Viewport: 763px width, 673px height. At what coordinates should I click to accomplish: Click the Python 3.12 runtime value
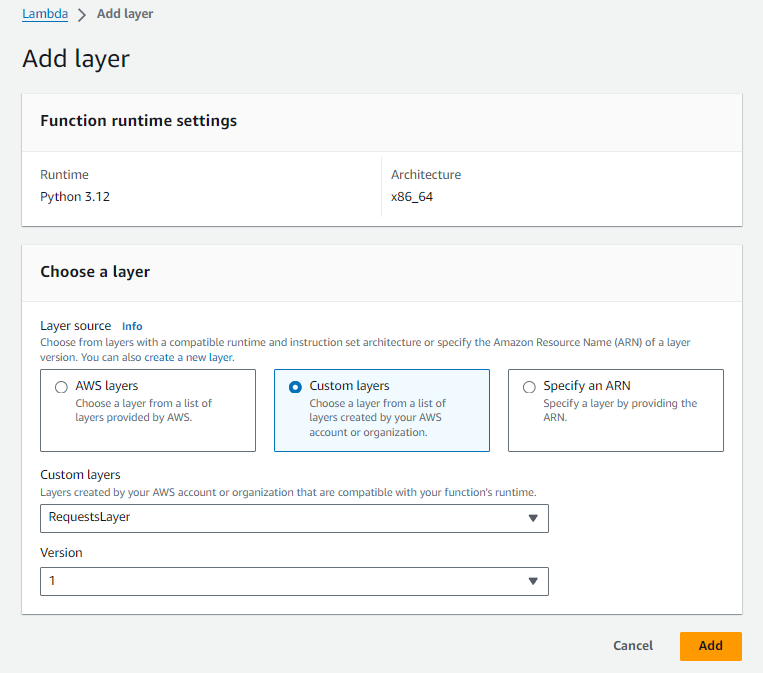coord(75,197)
